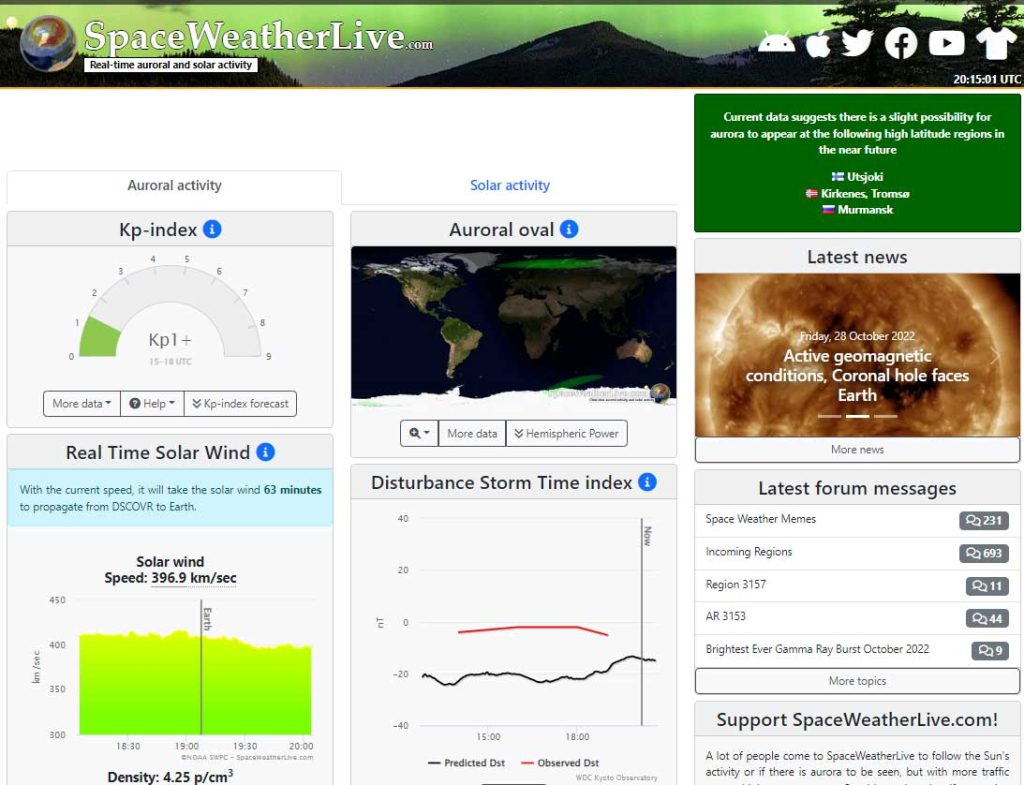Show info about the Auroral oval
The width and height of the screenshot is (1024, 785).
click(x=569, y=229)
